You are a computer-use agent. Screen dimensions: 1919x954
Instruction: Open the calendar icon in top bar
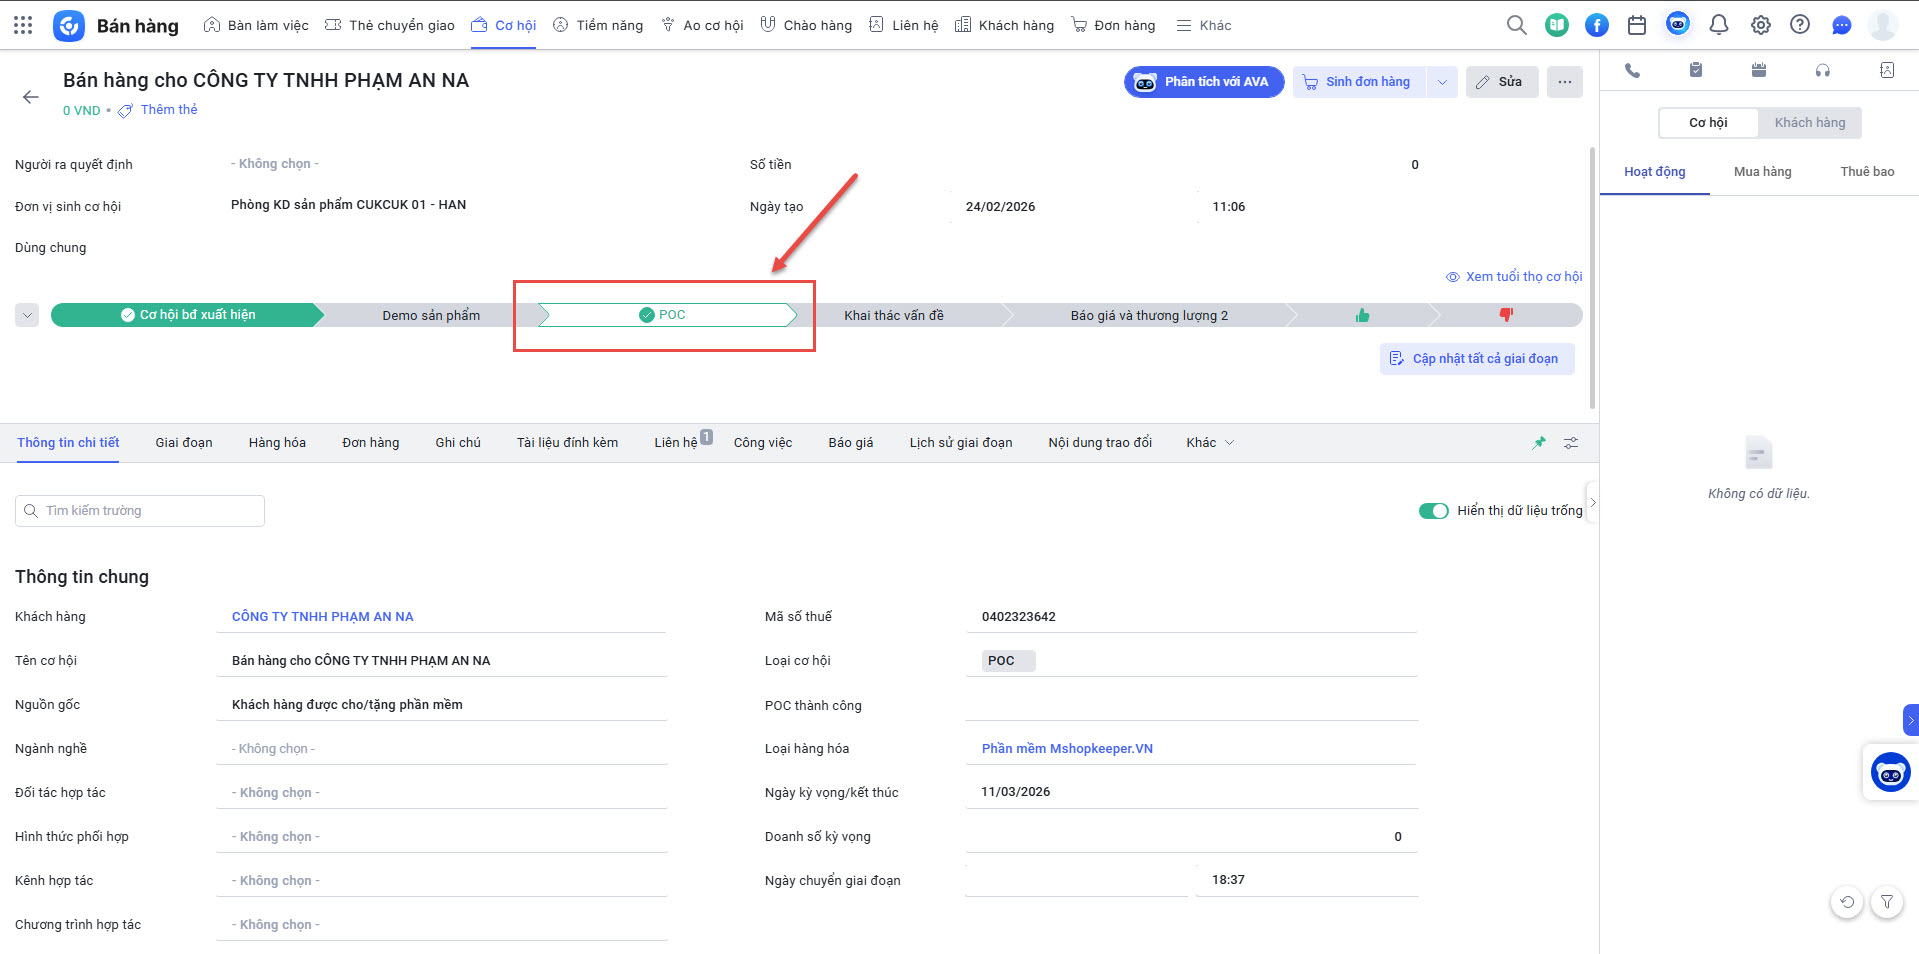(x=1637, y=25)
